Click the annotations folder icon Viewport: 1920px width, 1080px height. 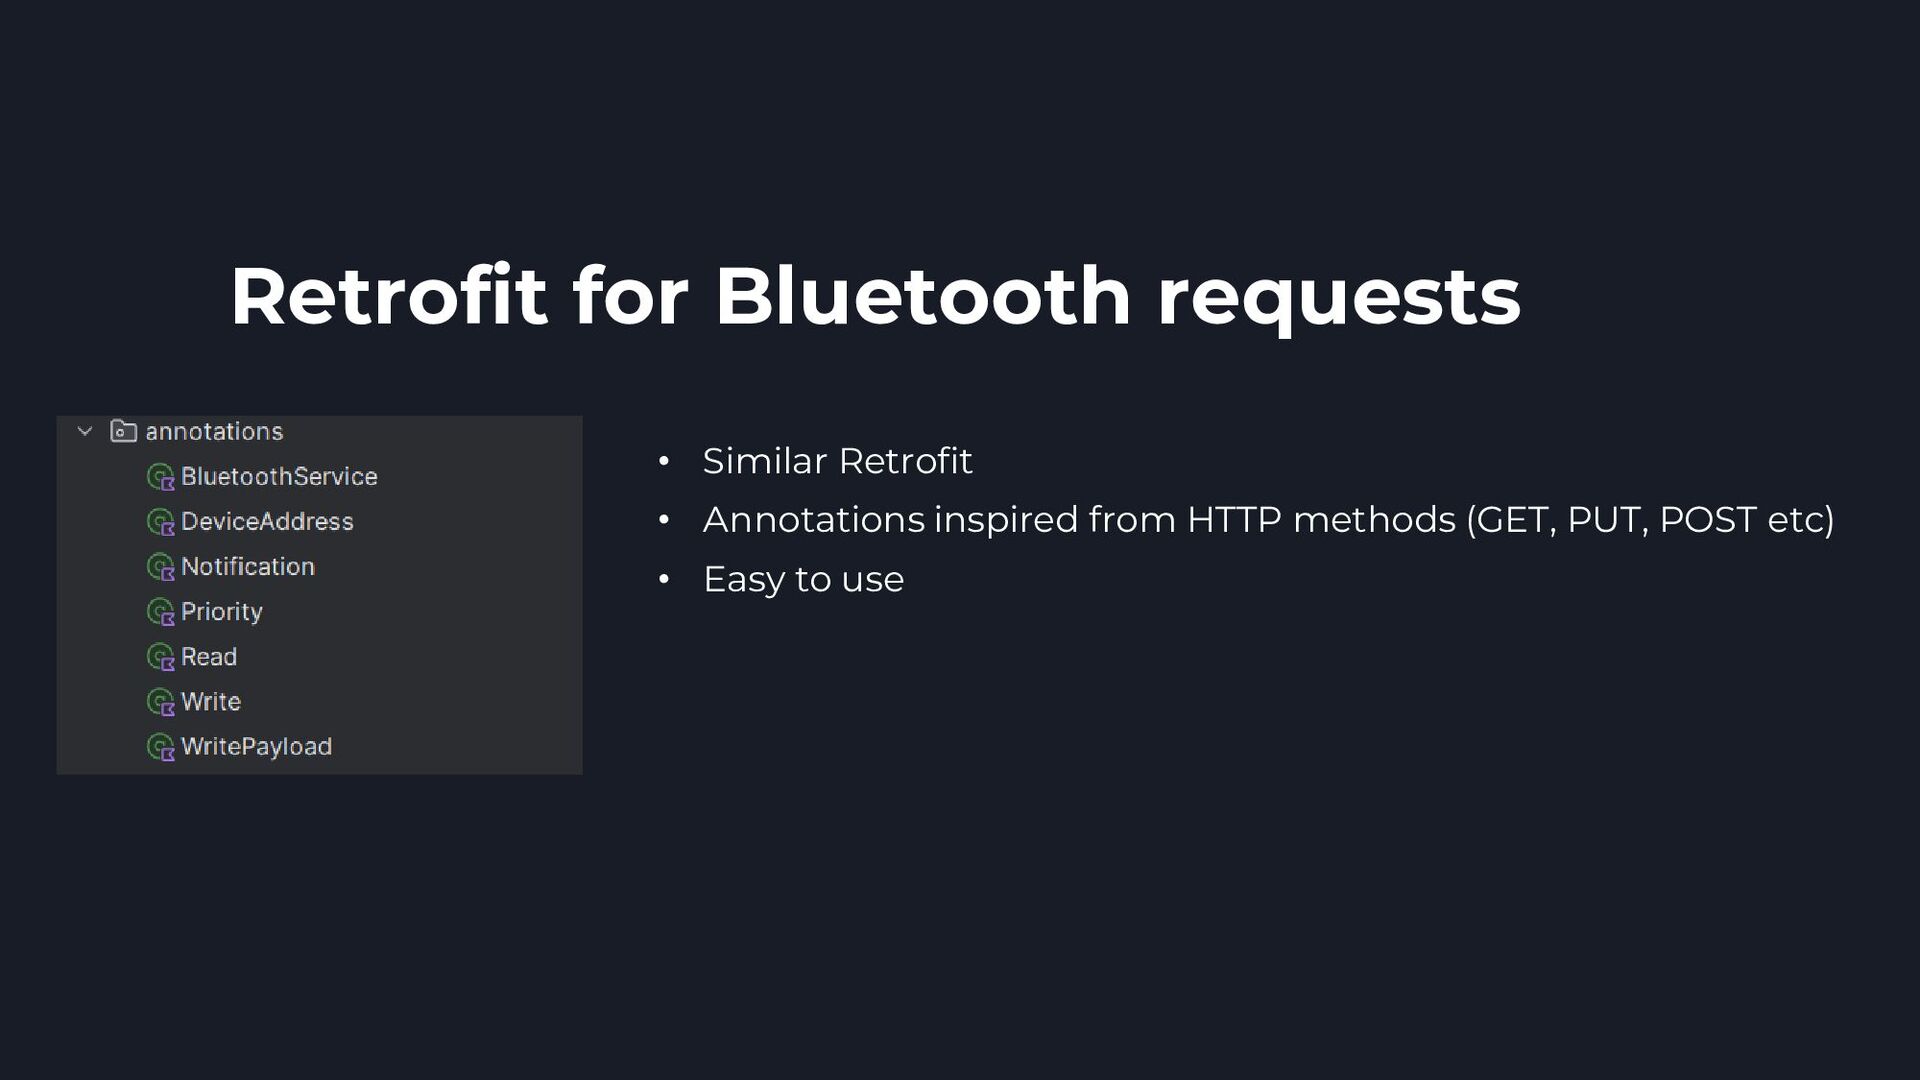point(123,431)
